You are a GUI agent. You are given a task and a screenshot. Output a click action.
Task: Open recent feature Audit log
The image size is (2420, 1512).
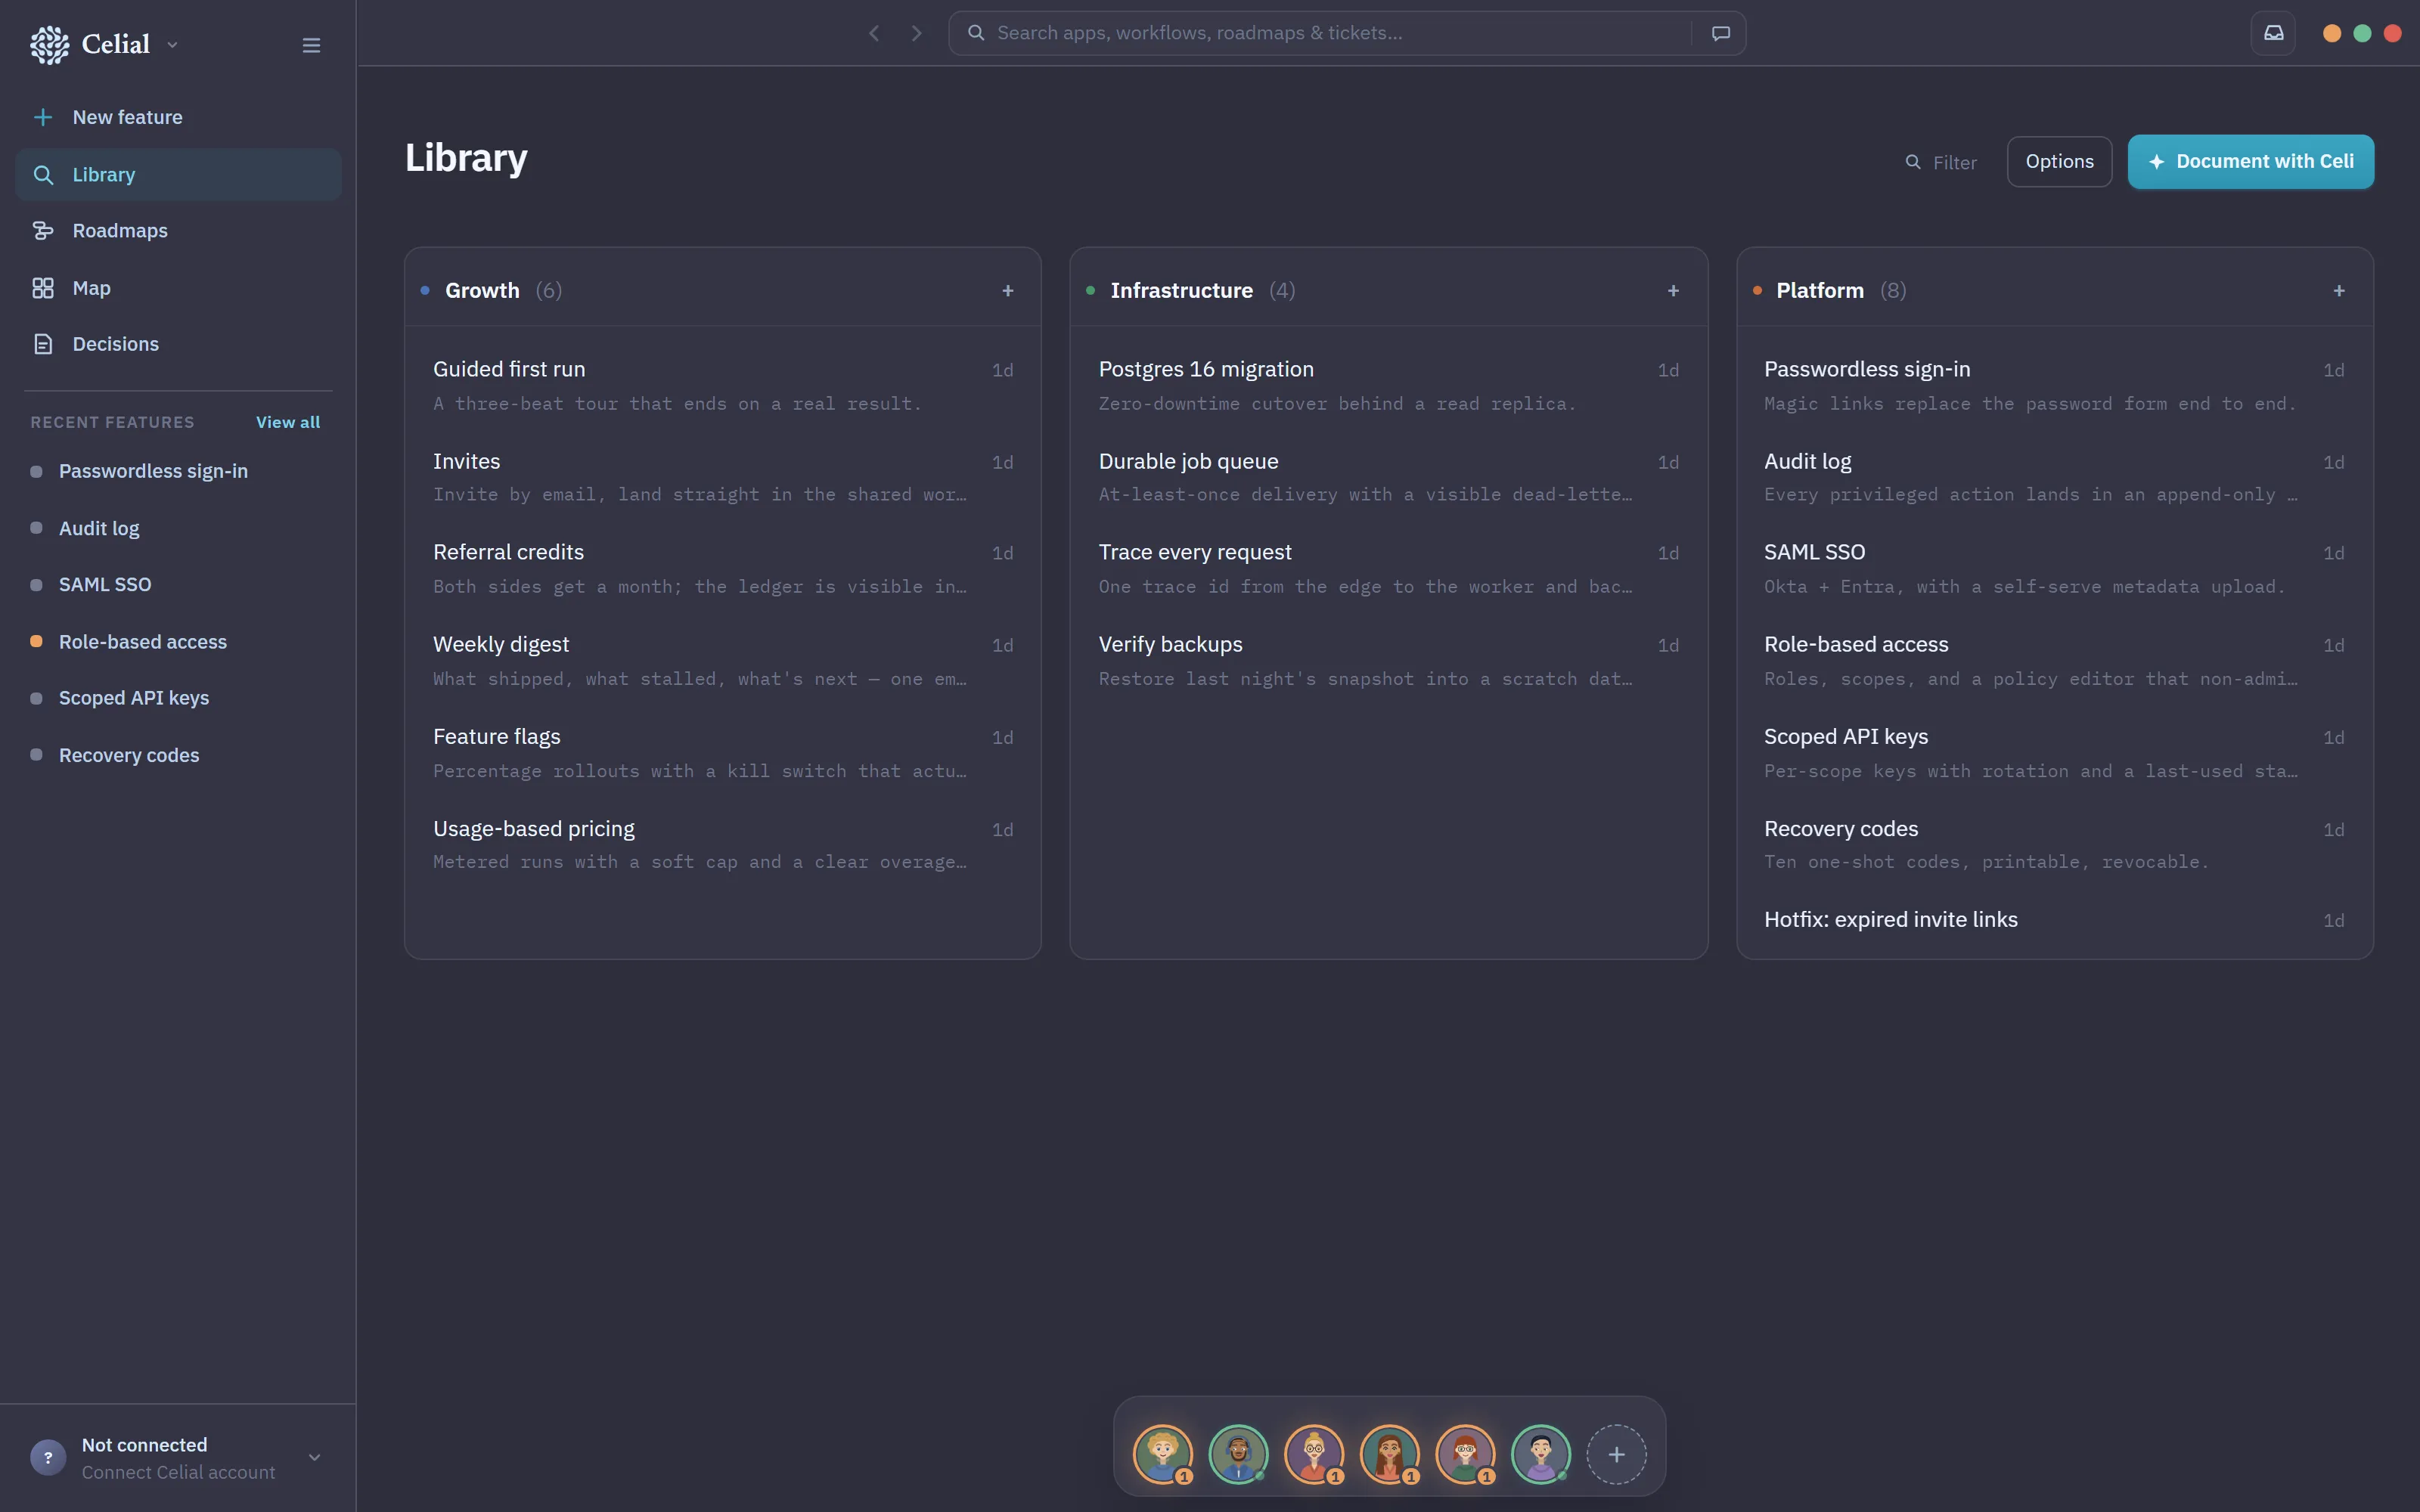[x=178, y=528]
